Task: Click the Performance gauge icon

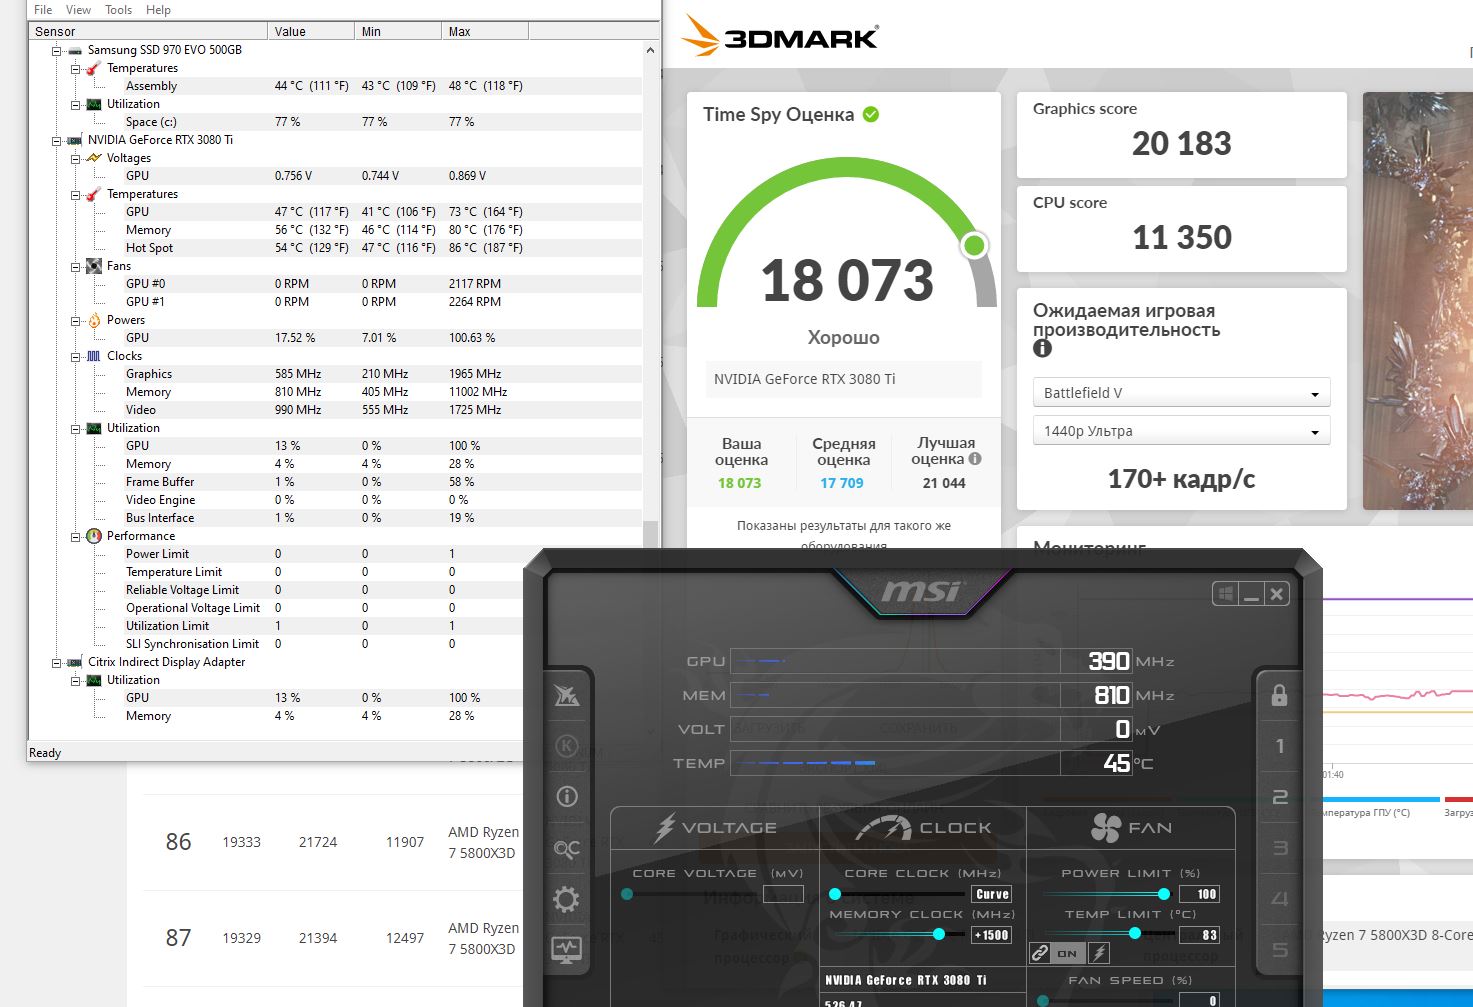Action: pos(94,536)
